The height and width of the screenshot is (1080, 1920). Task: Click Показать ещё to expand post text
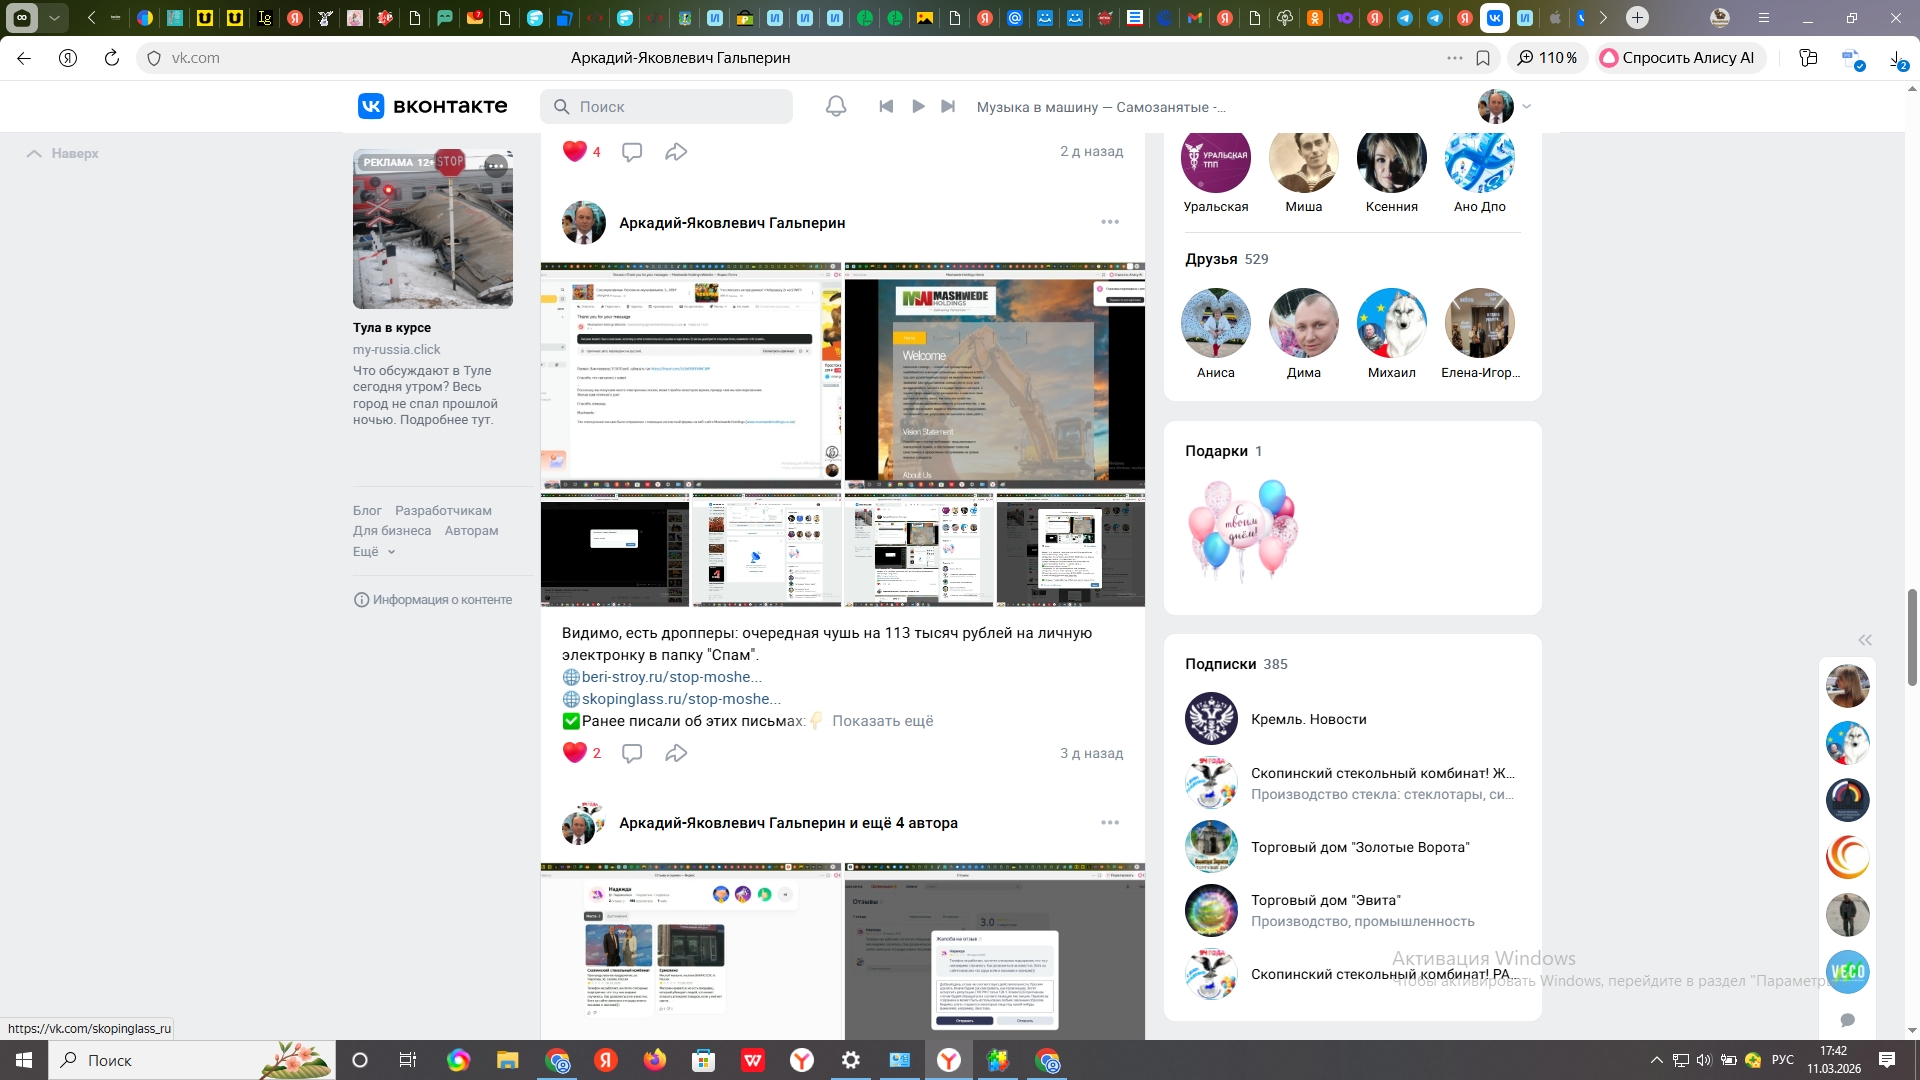tap(882, 721)
